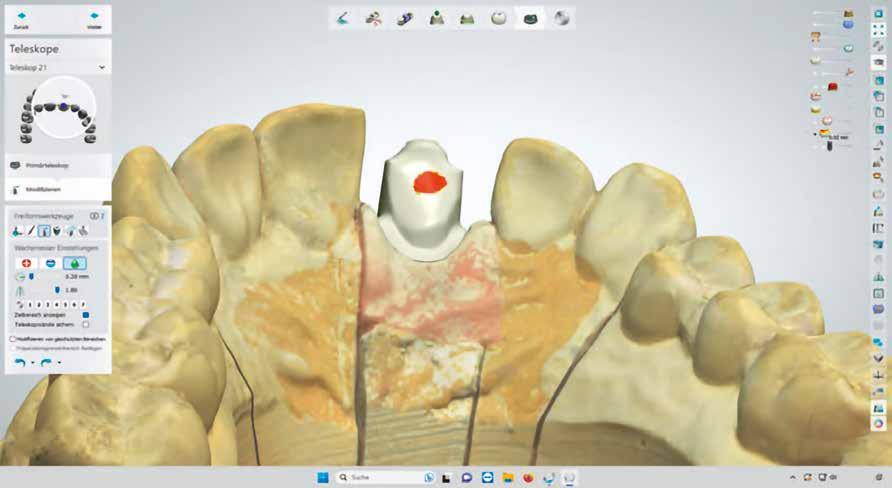Expand the redo history arrow
This screenshot has width=892, height=488.
click(x=59, y=363)
